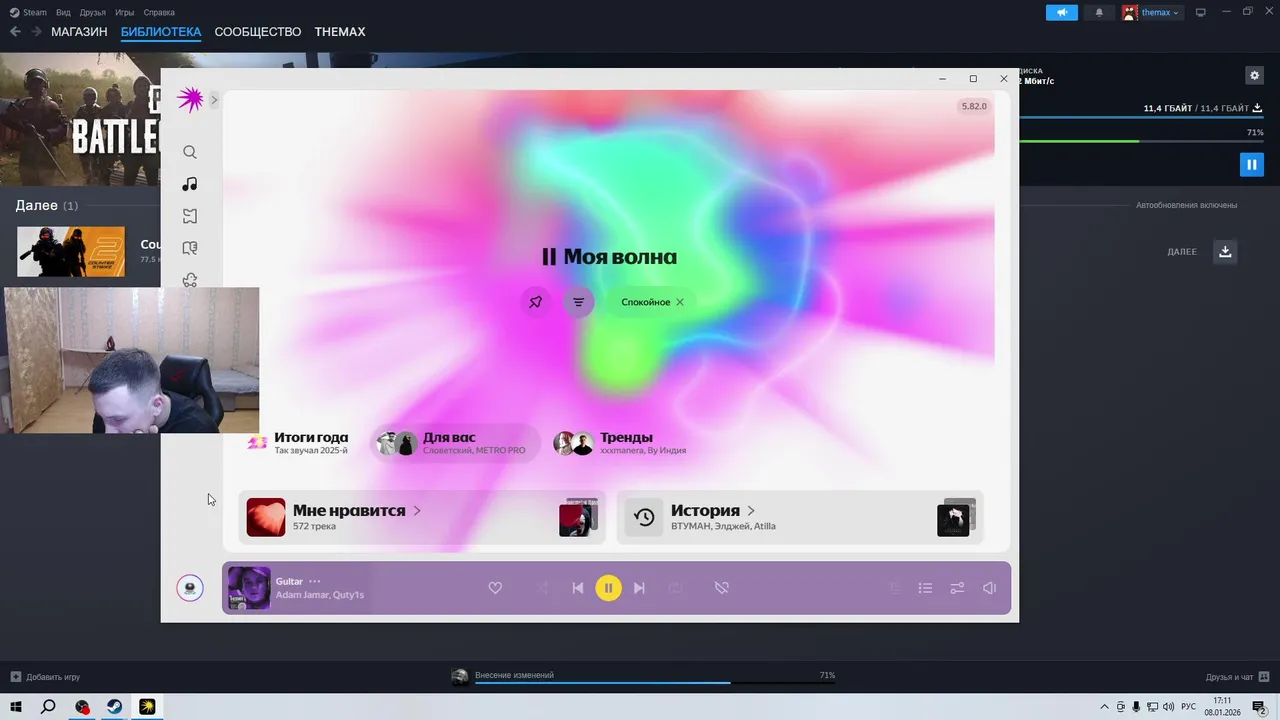This screenshot has height=720, width=1280.
Task: Click "Добавить игру" in Steam footer
Action: coord(46,677)
